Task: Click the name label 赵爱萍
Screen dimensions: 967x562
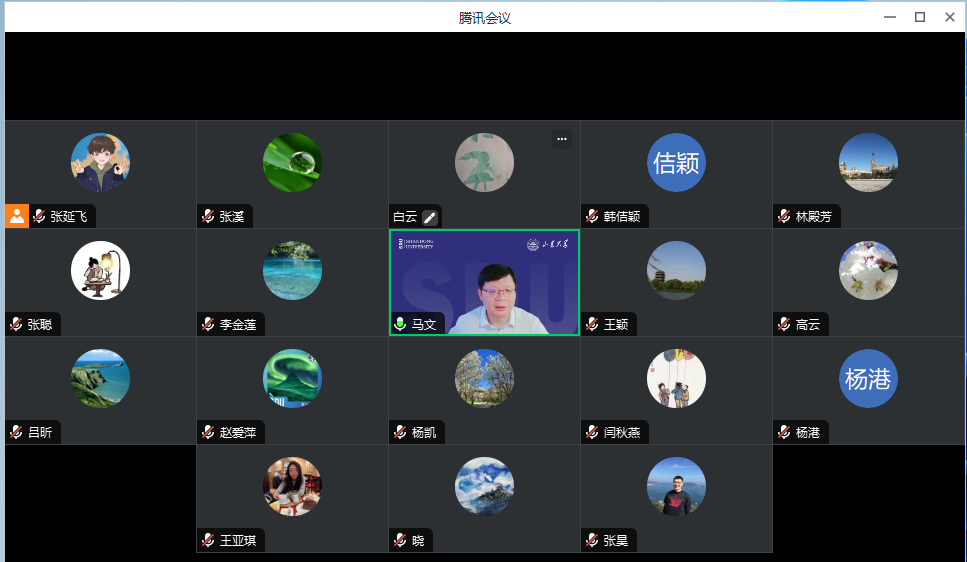Action: coord(238,432)
